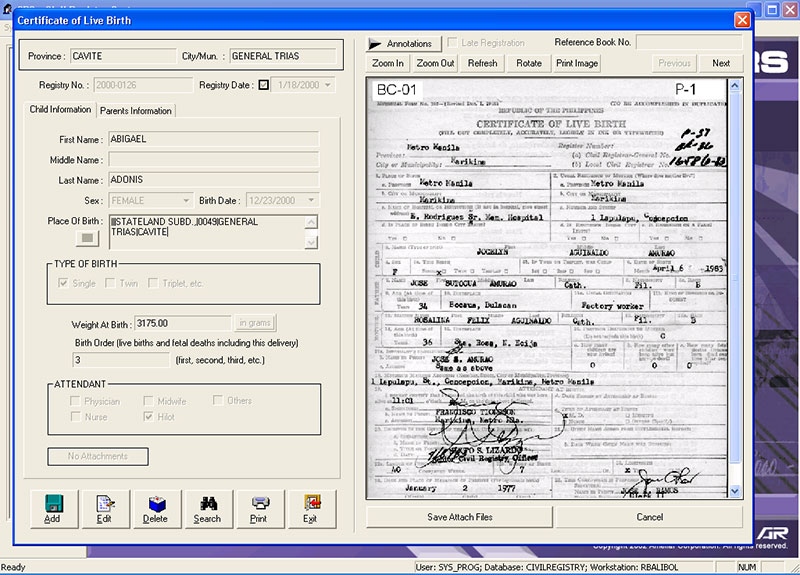Click the image viewer scroll up arrow
This screenshot has width=800, height=575.
click(735, 86)
